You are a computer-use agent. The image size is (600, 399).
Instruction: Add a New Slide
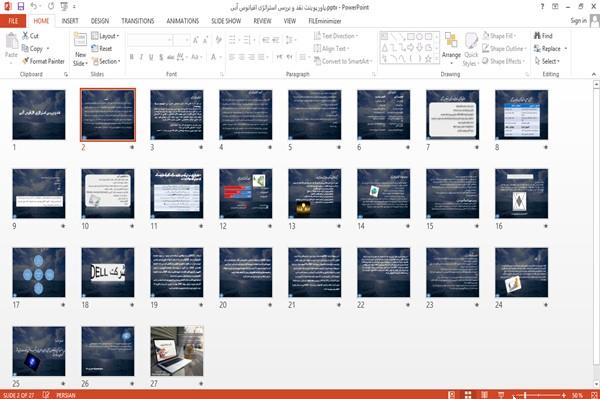(80, 50)
